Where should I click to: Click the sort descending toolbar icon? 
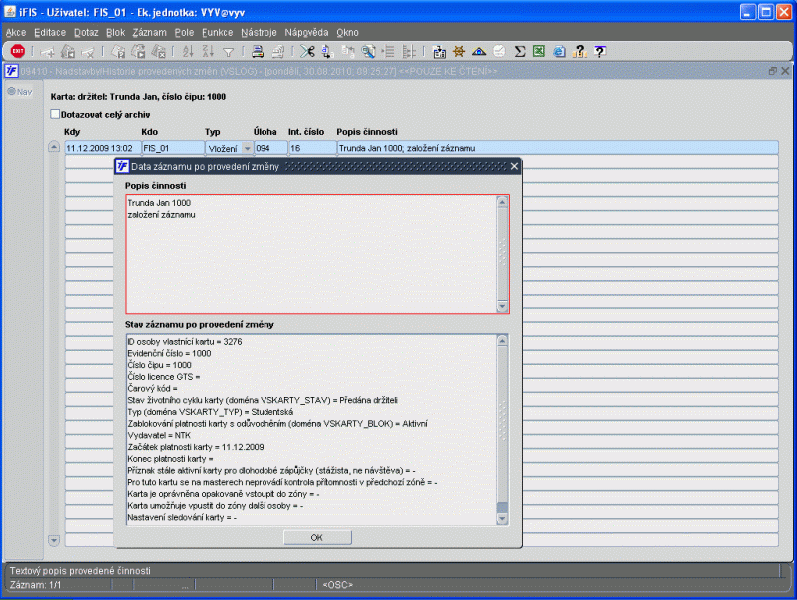[208, 51]
